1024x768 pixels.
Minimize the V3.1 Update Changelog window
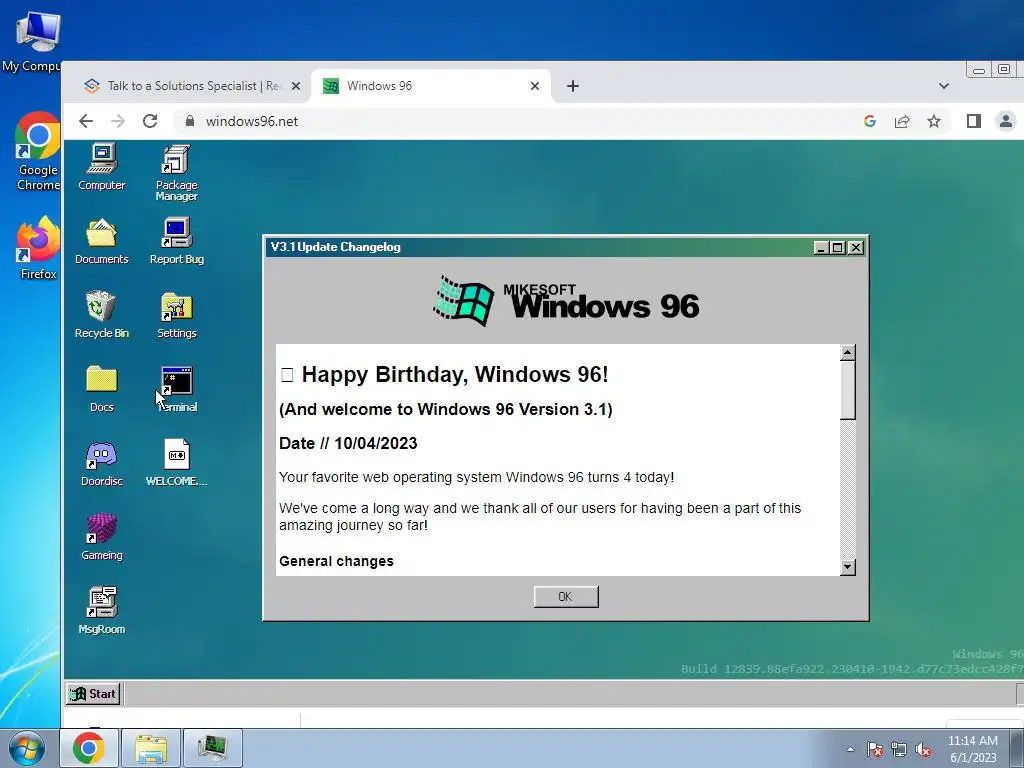click(822, 248)
